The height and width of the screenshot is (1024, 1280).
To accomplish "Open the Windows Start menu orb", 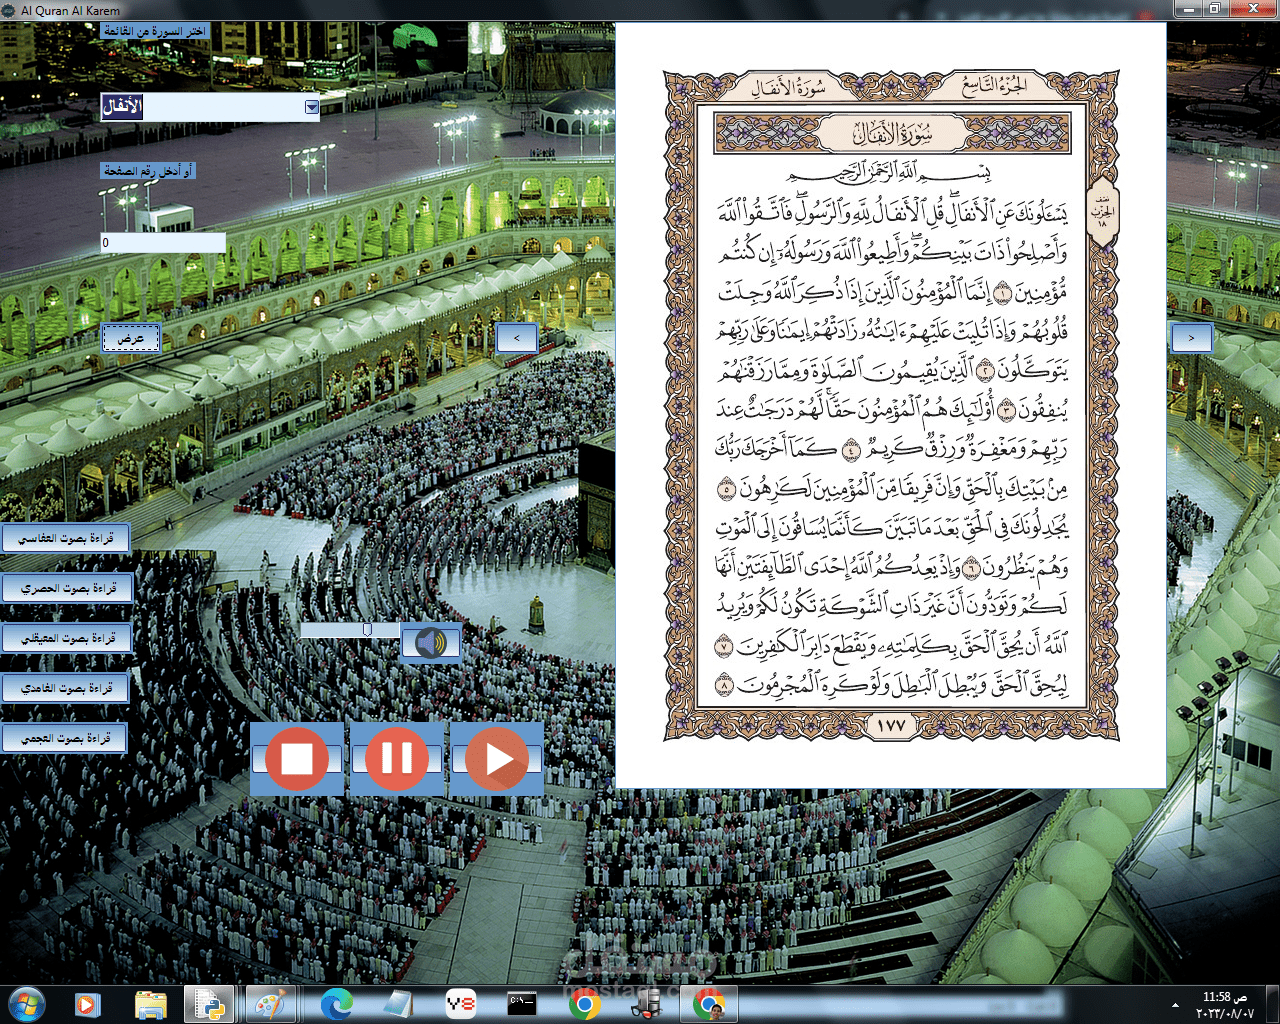I will [26, 1004].
